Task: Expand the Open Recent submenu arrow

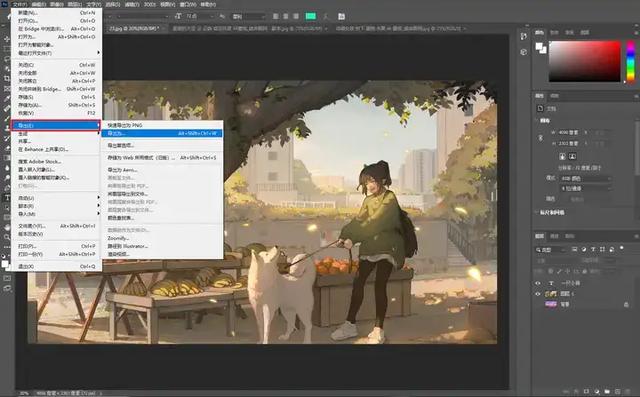Action: [x=98, y=53]
